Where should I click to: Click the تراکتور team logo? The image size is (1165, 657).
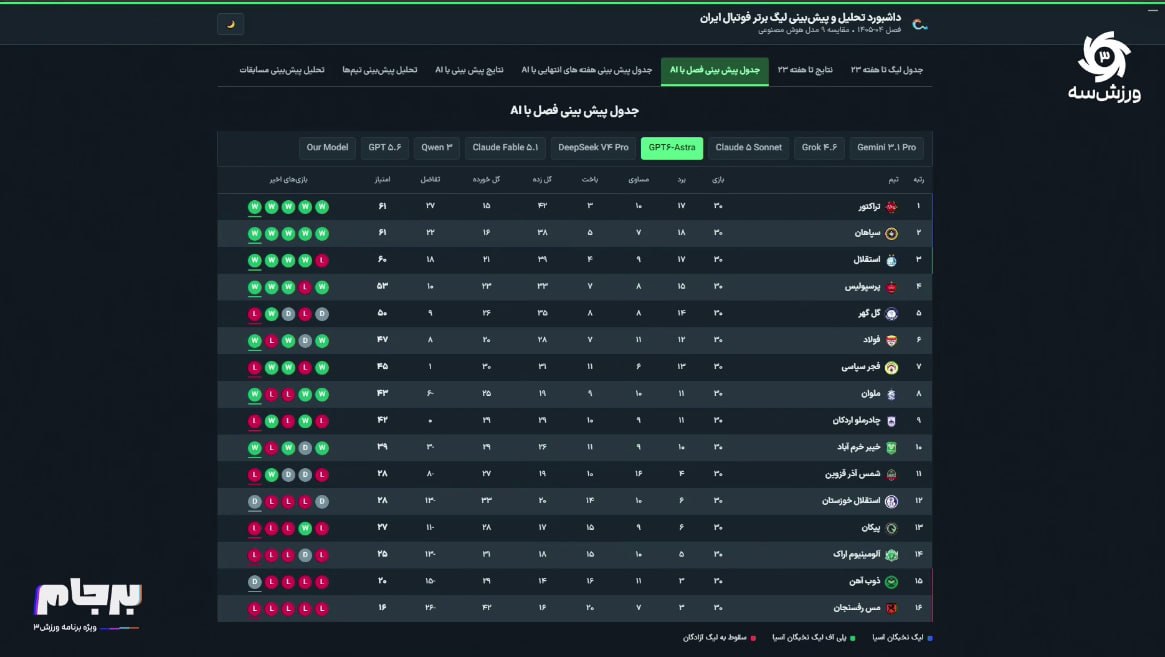(x=892, y=207)
